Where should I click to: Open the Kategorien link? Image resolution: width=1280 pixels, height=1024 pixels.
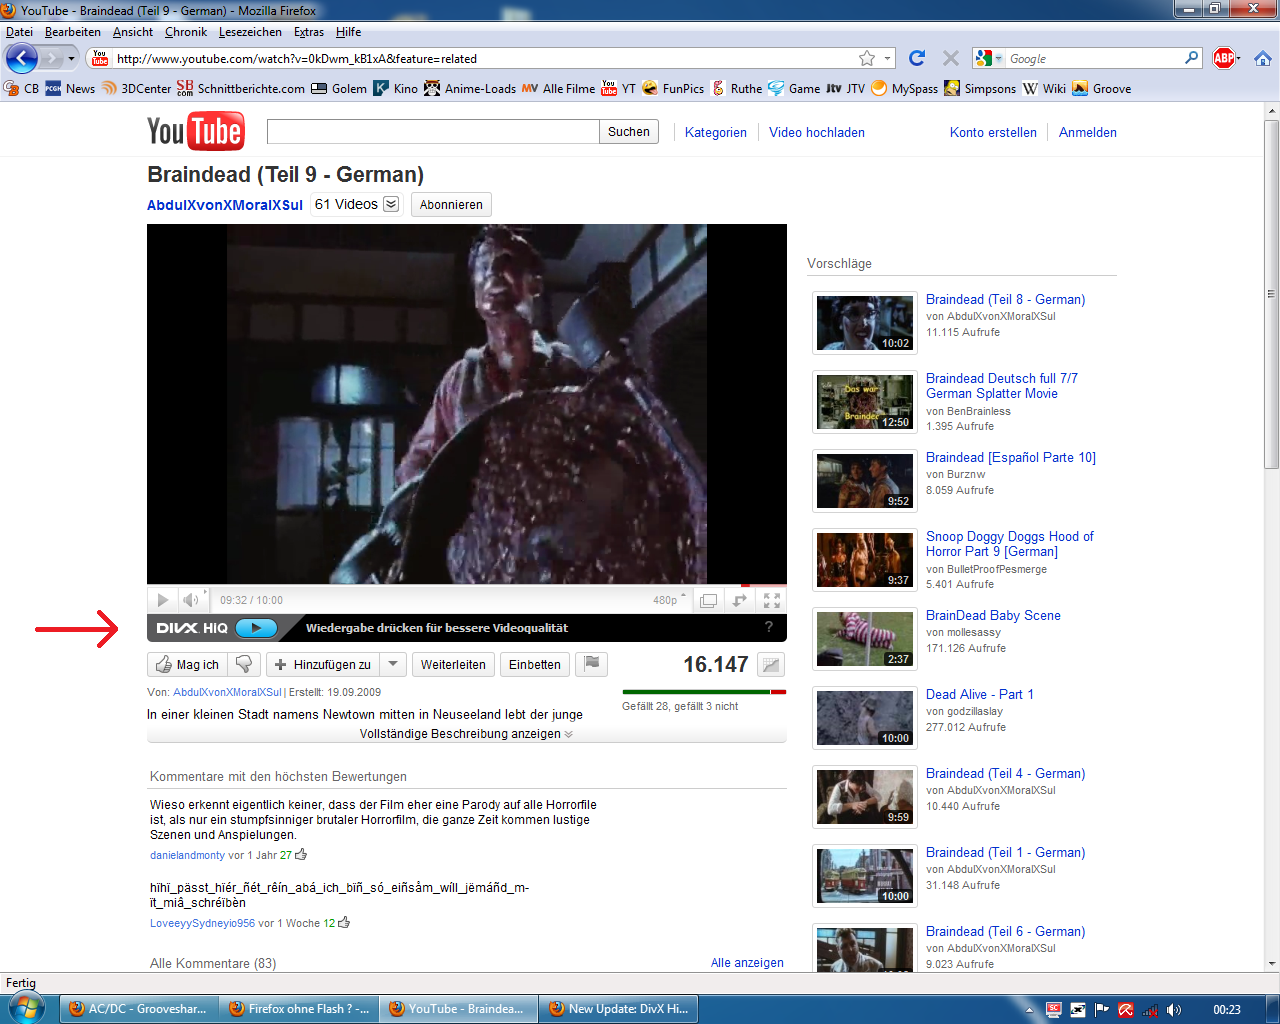coord(716,132)
